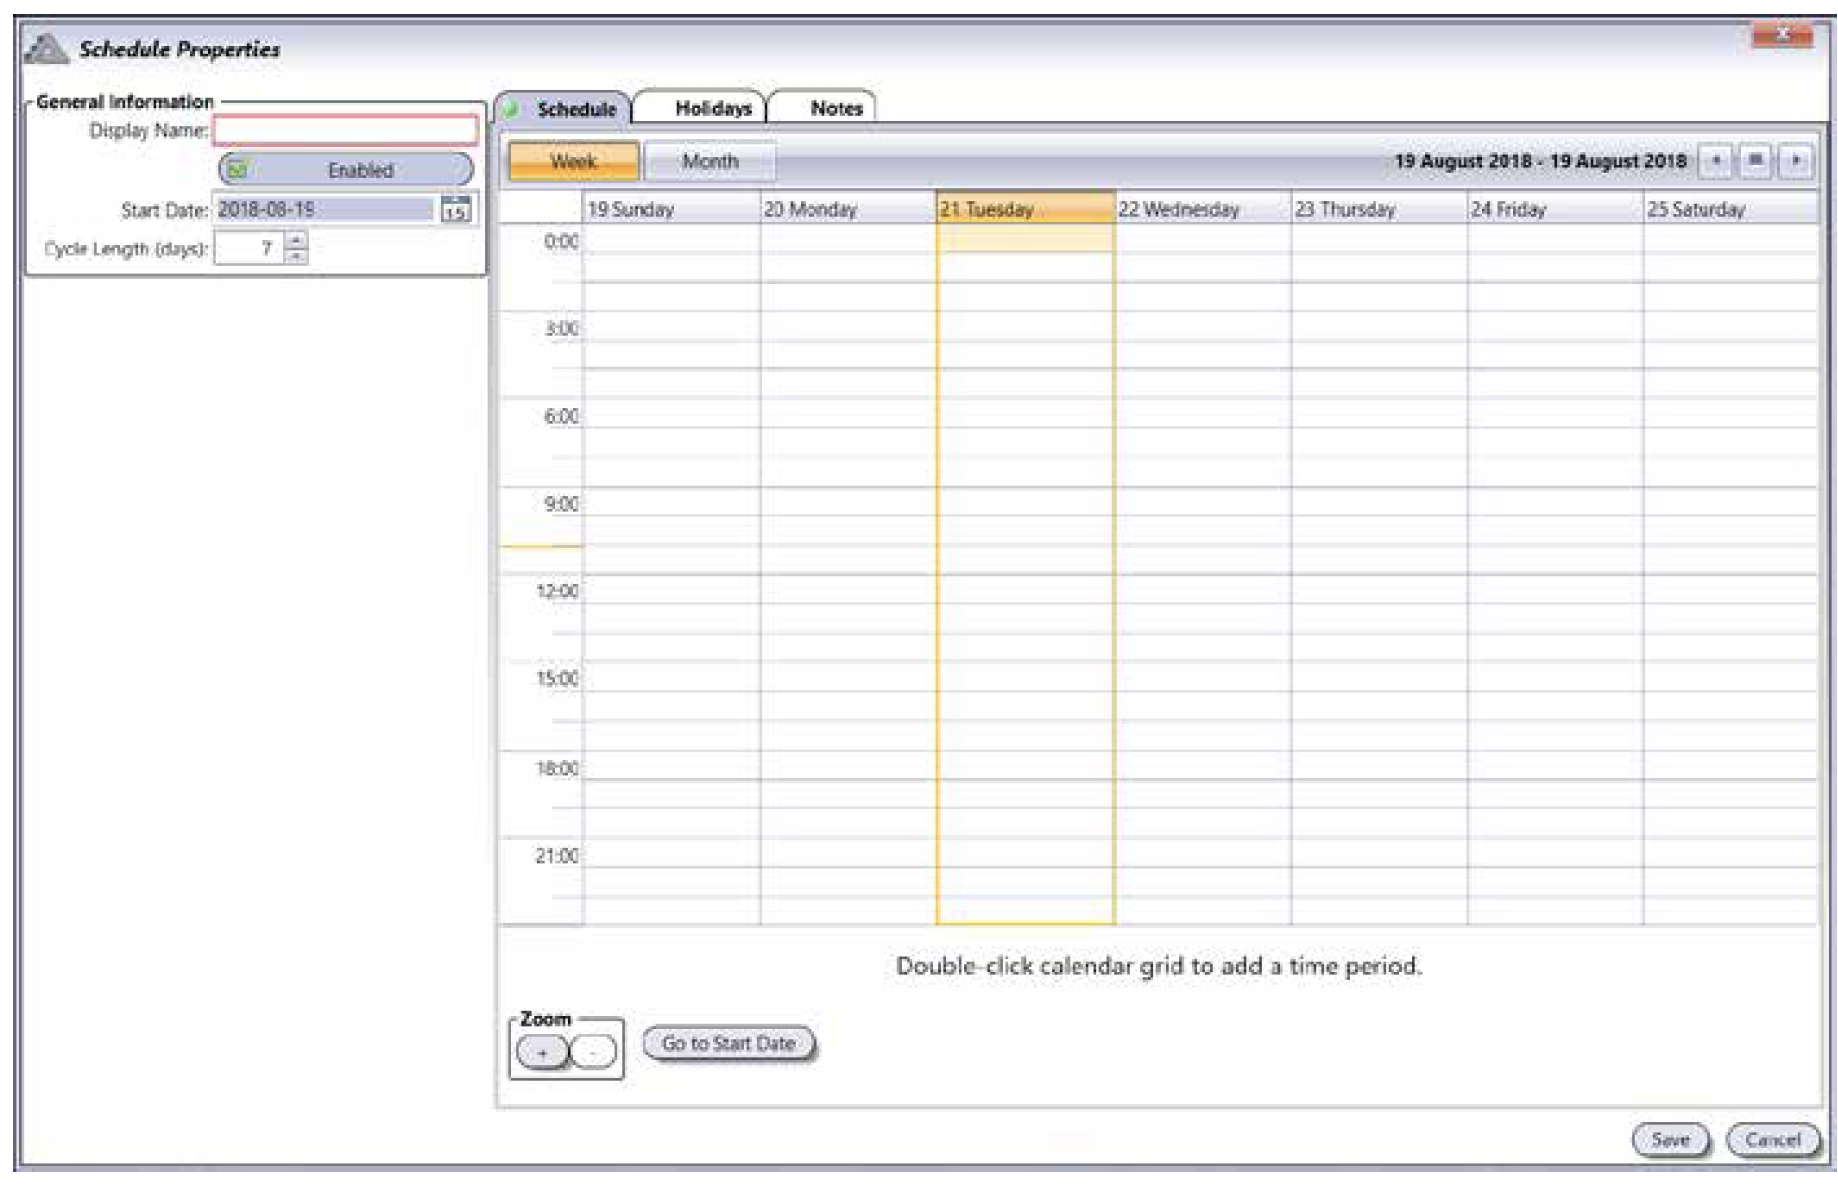
Task: Open the Notes tab
Action: point(836,108)
